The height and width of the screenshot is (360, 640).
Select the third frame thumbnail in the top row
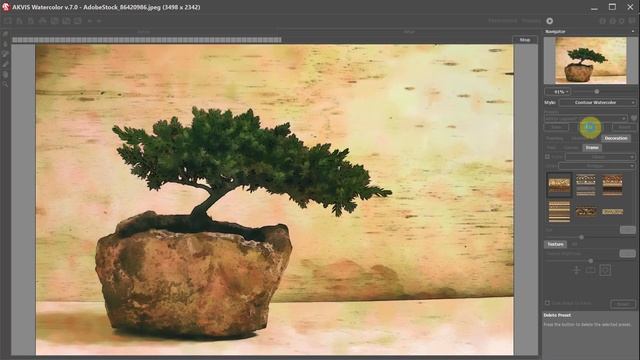pos(612,185)
